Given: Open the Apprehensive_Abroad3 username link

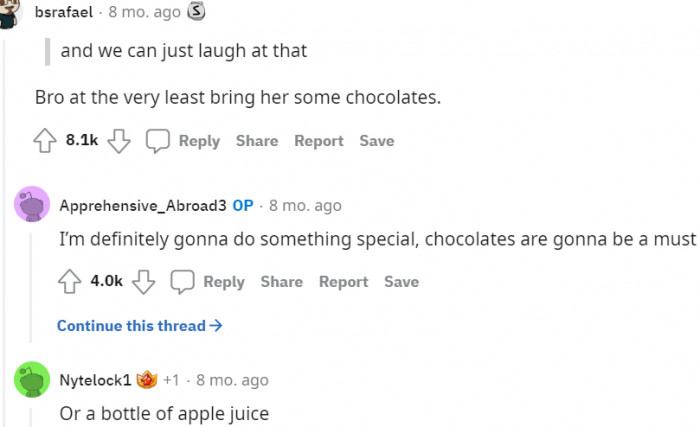Looking at the screenshot, I should [143, 206].
